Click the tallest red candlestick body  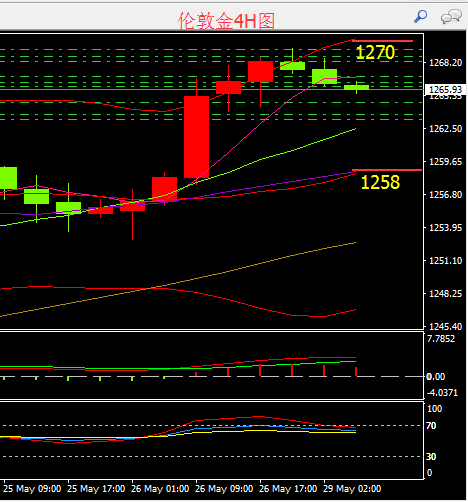[197, 137]
